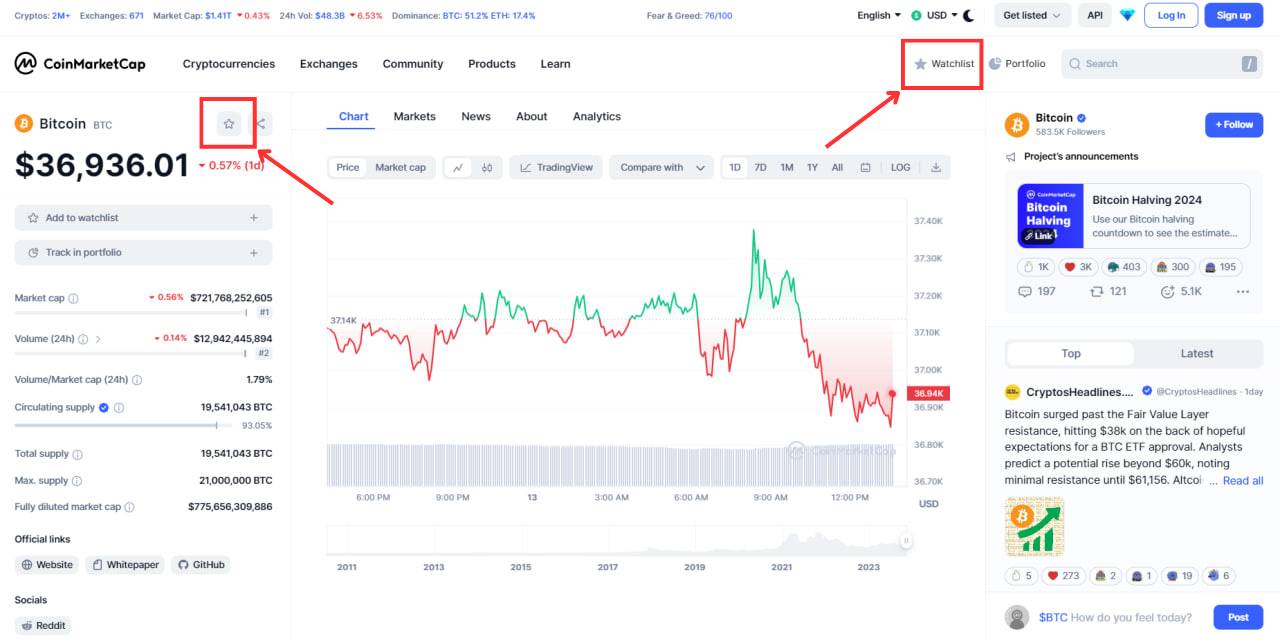The height and width of the screenshot is (643, 1280).
Task: Open the USD currency dropdown
Action: (x=935, y=15)
